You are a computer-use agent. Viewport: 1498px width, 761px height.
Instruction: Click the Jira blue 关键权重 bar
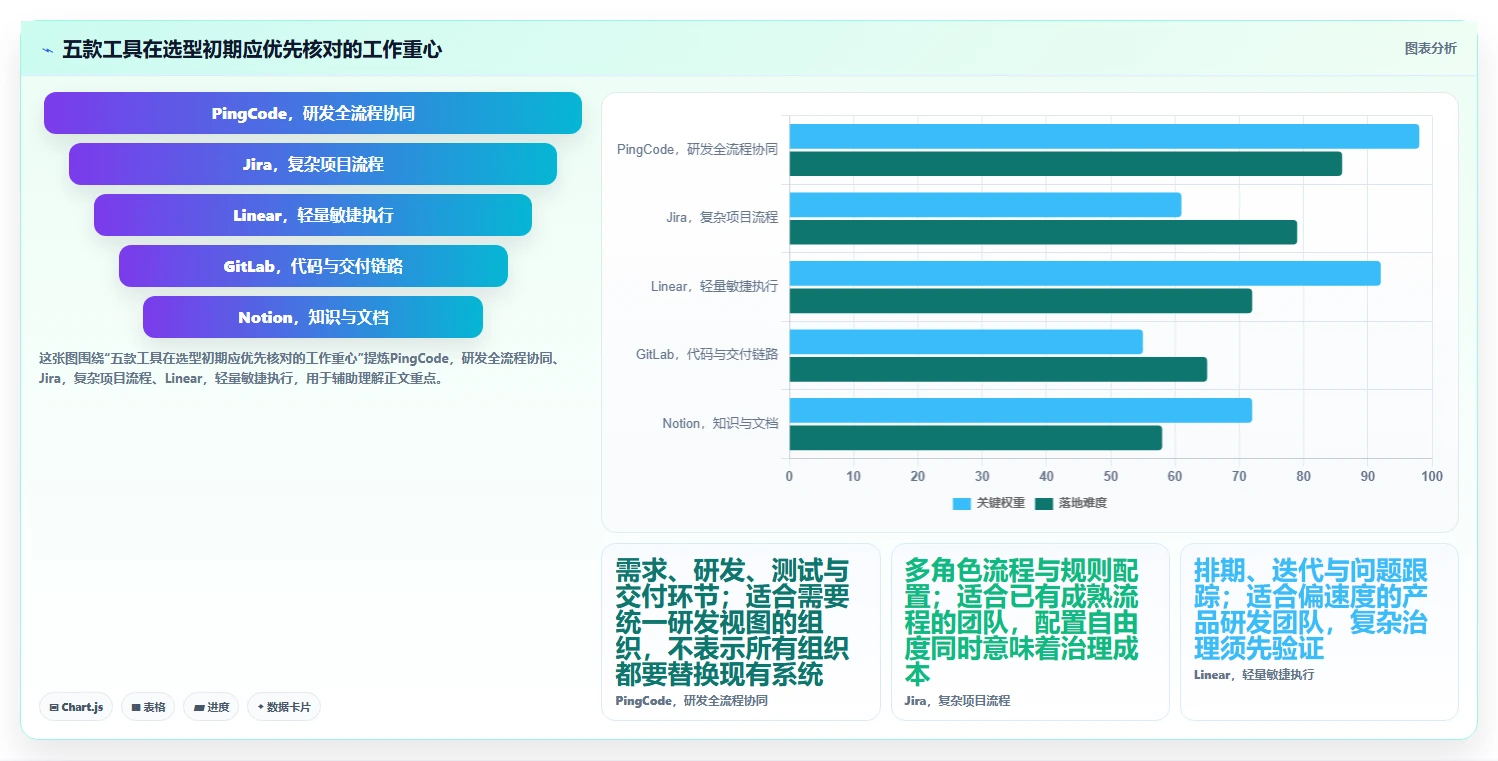point(985,205)
